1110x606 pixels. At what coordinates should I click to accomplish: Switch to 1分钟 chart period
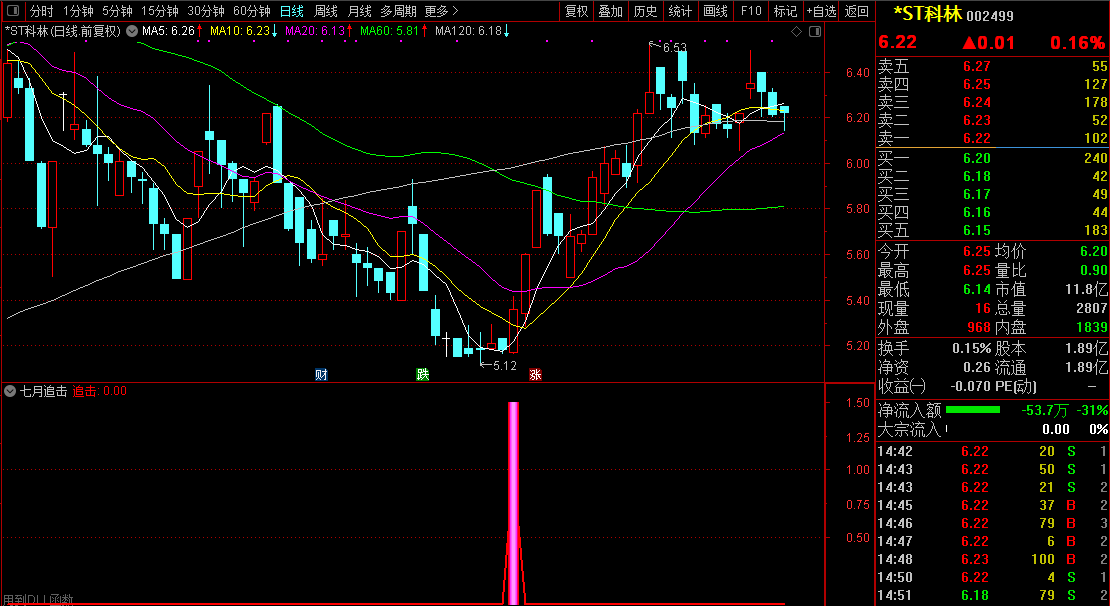pyautogui.click(x=78, y=11)
